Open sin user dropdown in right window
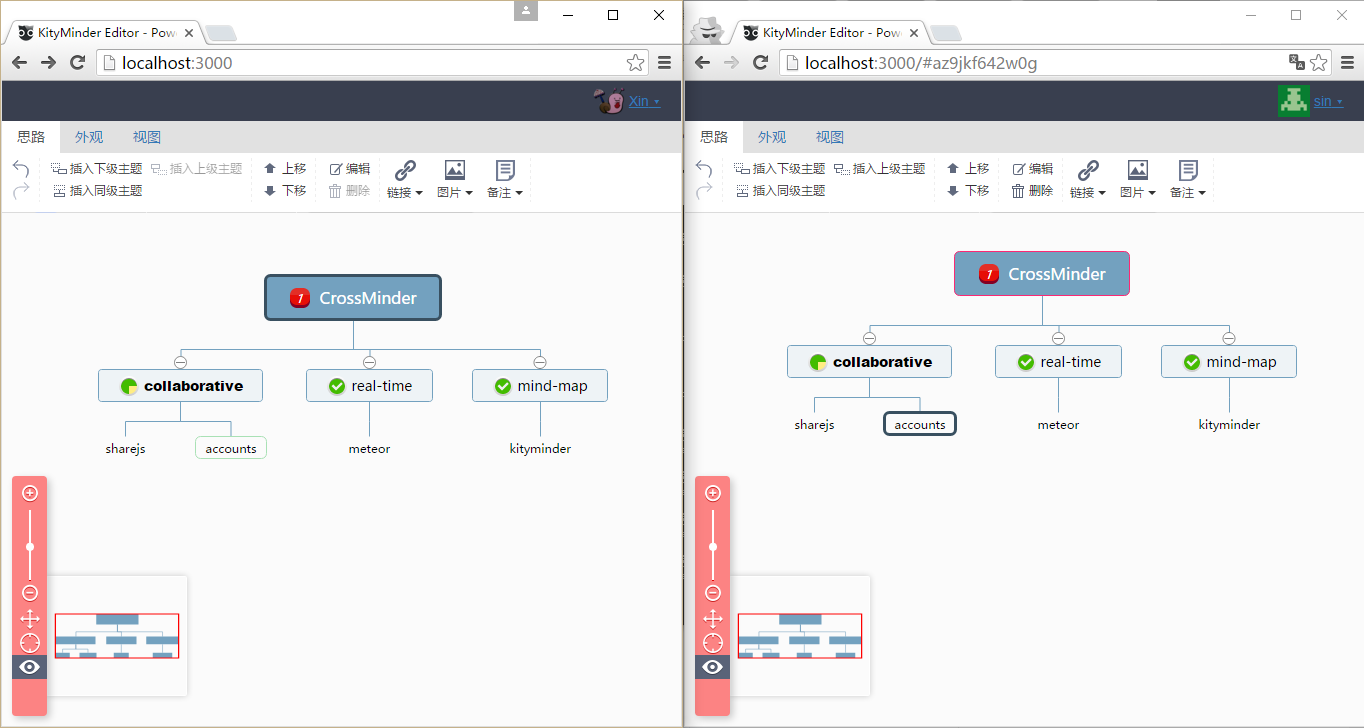The height and width of the screenshot is (728, 1364). (1328, 102)
